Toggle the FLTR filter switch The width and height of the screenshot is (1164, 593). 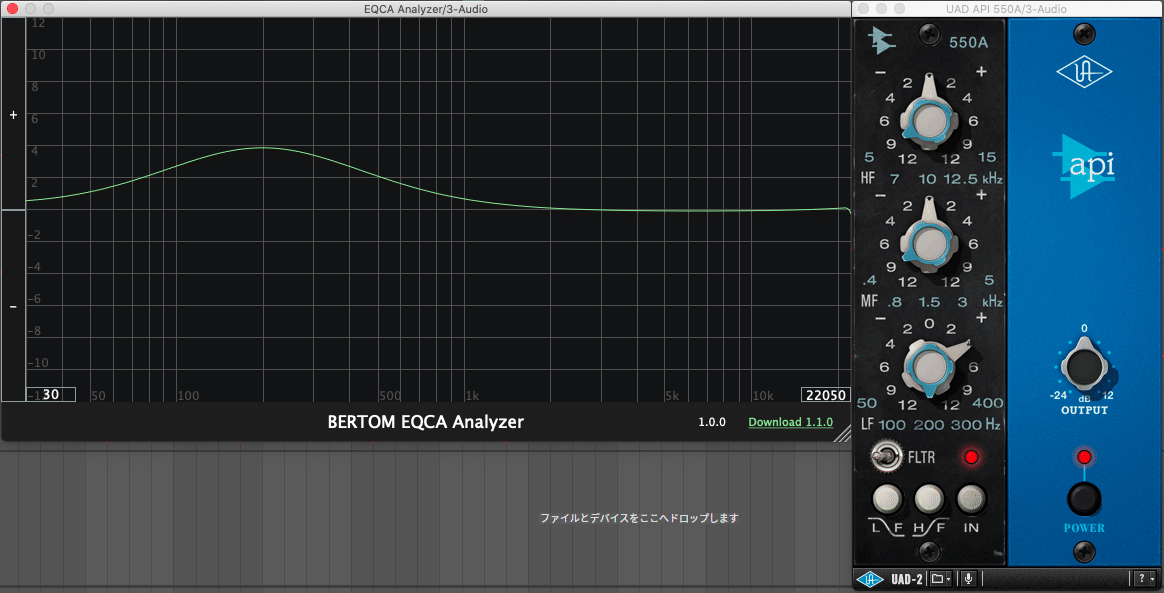click(x=885, y=456)
